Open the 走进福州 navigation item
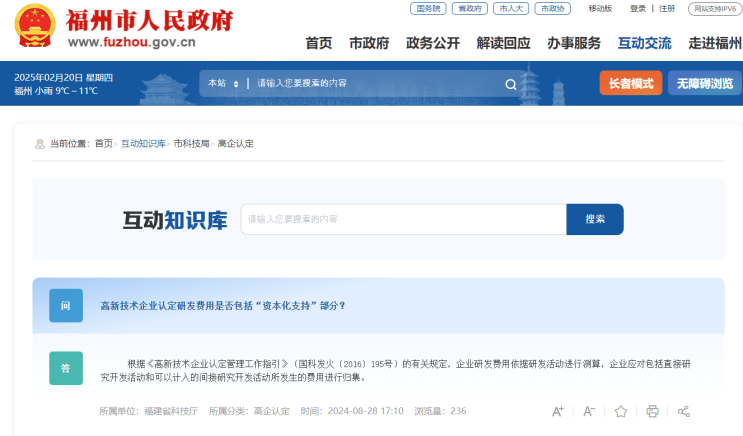Image resolution: width=743 pixels, height=436 pixels. pos(715,43)
